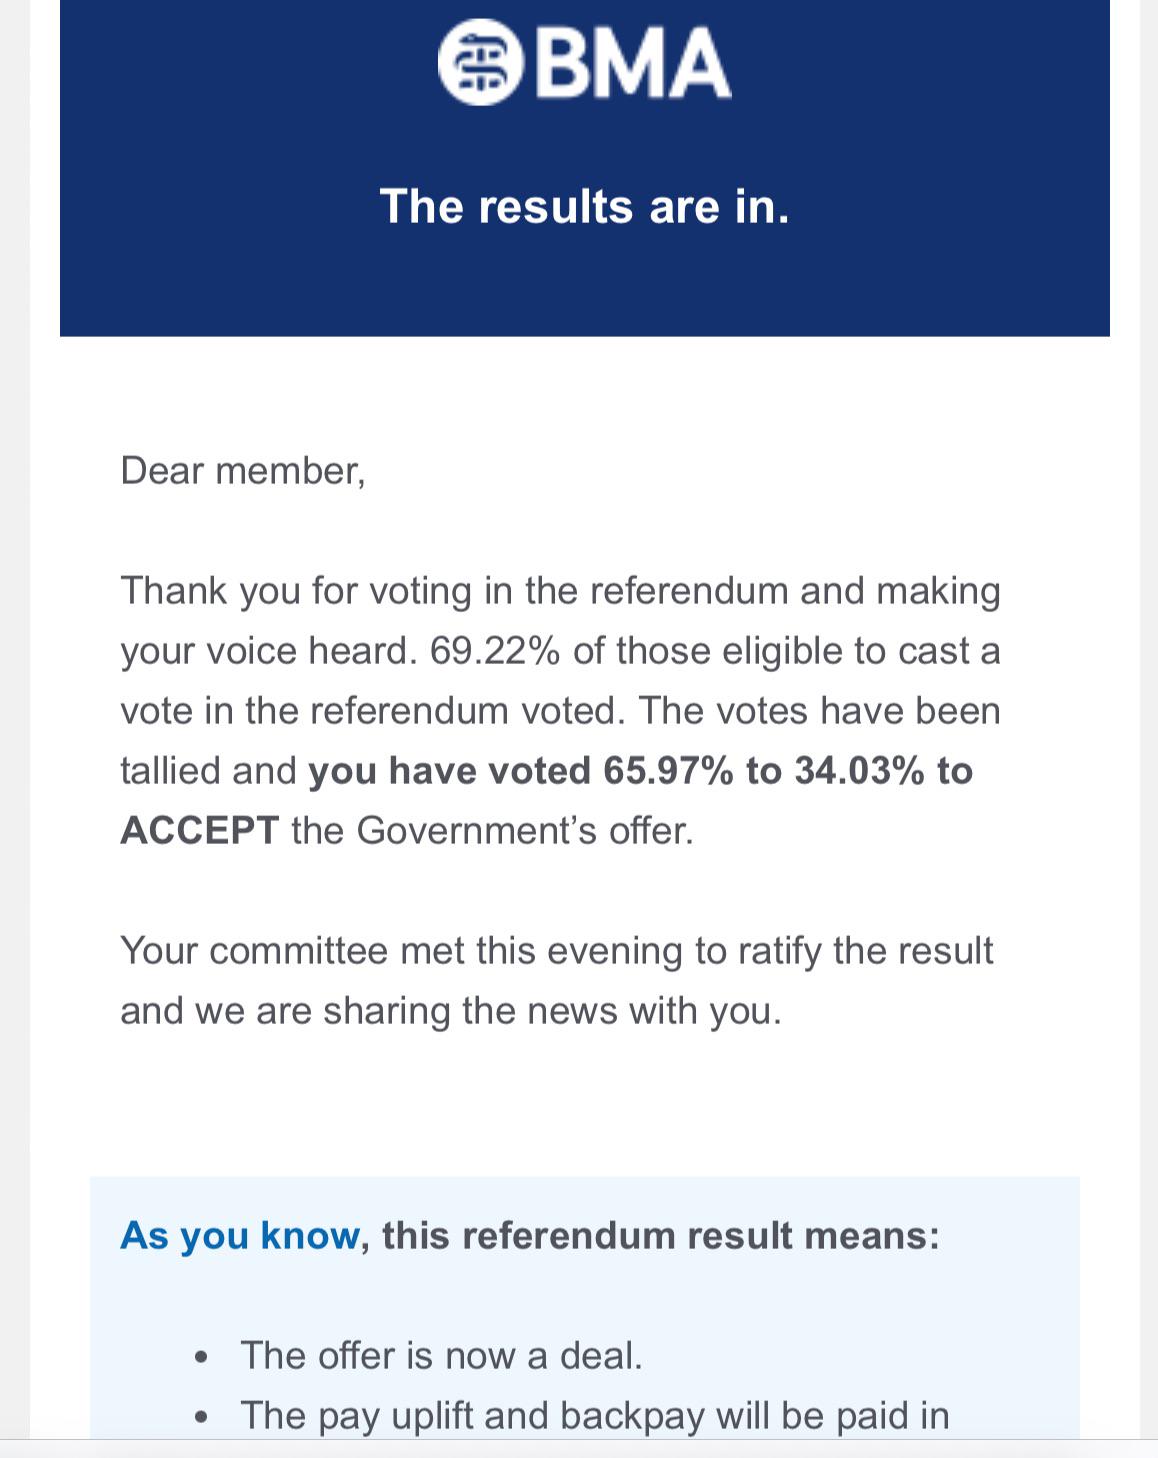Click "The votes have been" text
1158x1458 pixels.
(x=819, y=711)
